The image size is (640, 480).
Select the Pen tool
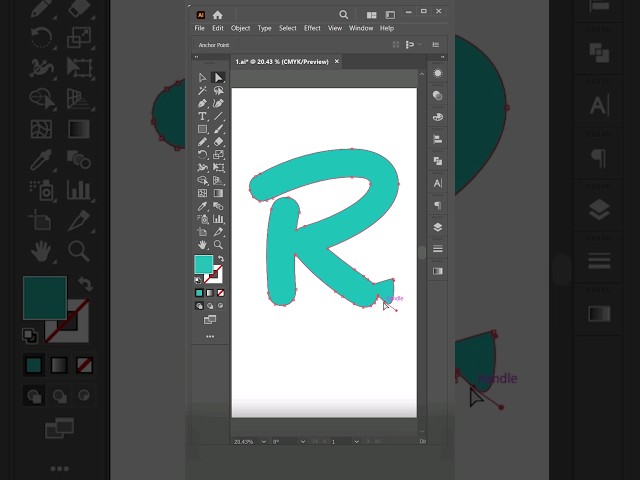[x=202, y=103]
